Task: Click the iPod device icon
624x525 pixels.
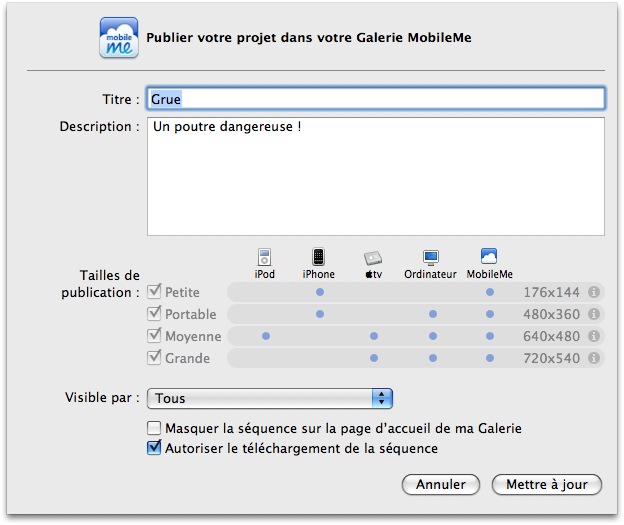Action: (264, 257)
